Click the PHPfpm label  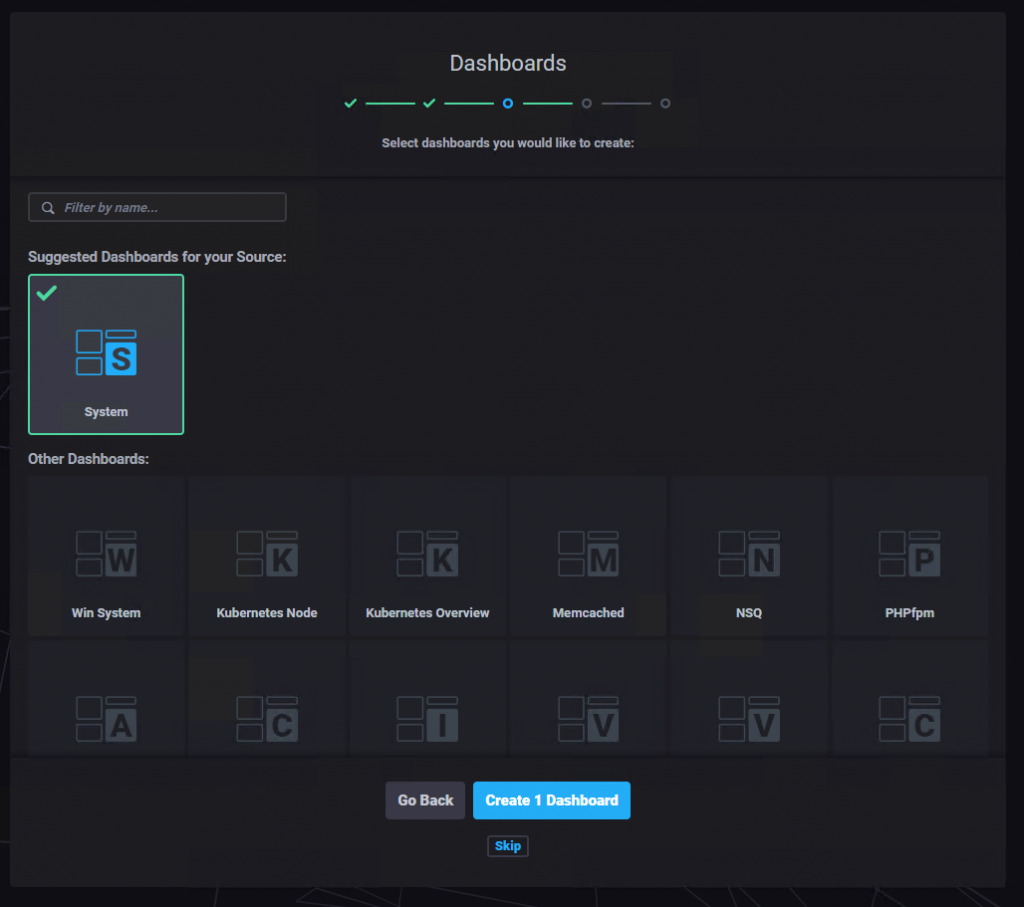click(x=909, y=613)
